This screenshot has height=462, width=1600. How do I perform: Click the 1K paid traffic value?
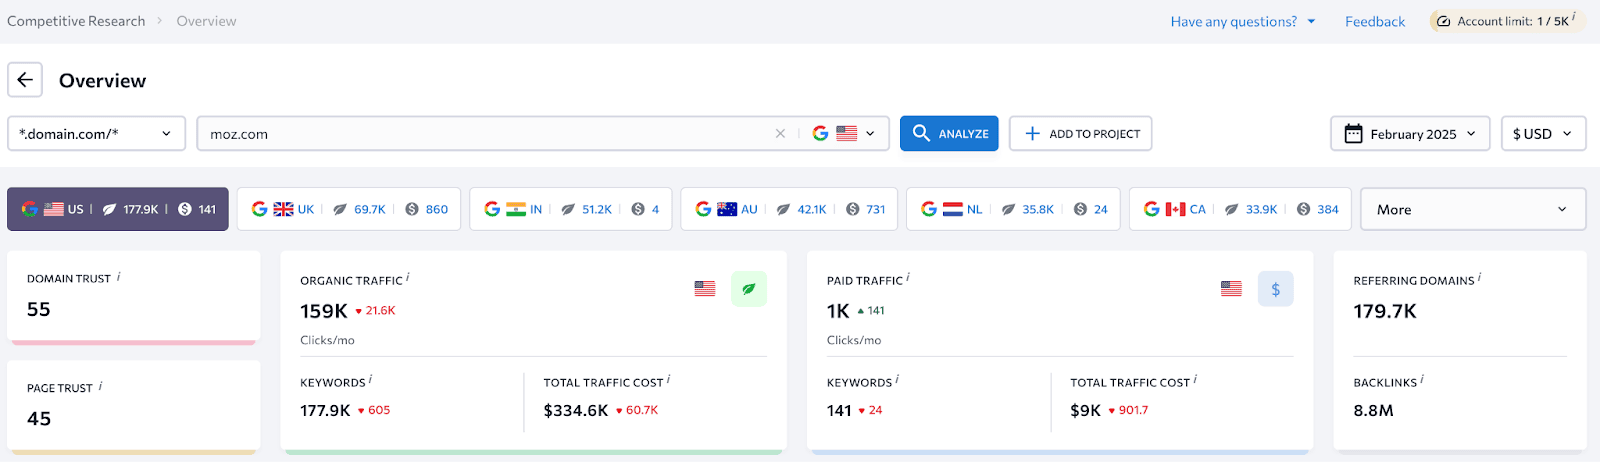pyautogui.click(x=838, y=311)
